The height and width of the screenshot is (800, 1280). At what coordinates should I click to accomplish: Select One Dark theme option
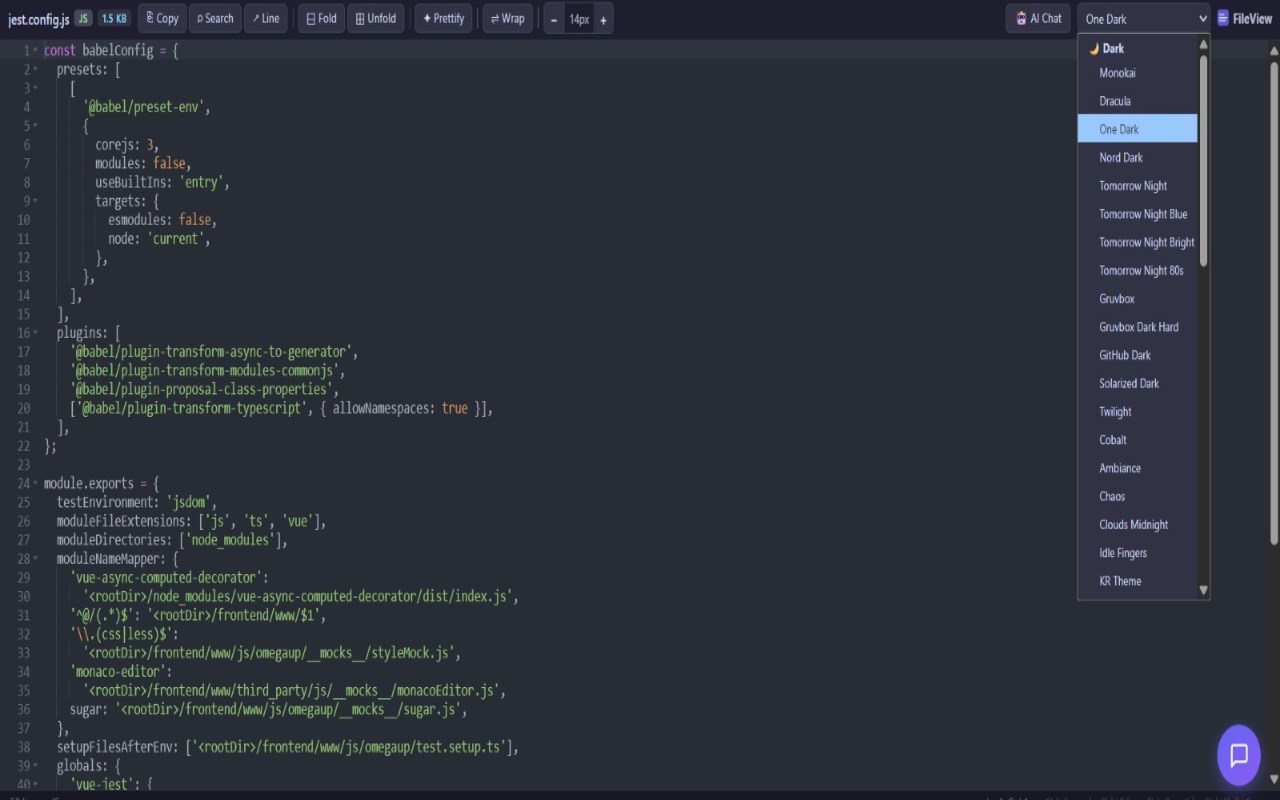[1138, 129]
